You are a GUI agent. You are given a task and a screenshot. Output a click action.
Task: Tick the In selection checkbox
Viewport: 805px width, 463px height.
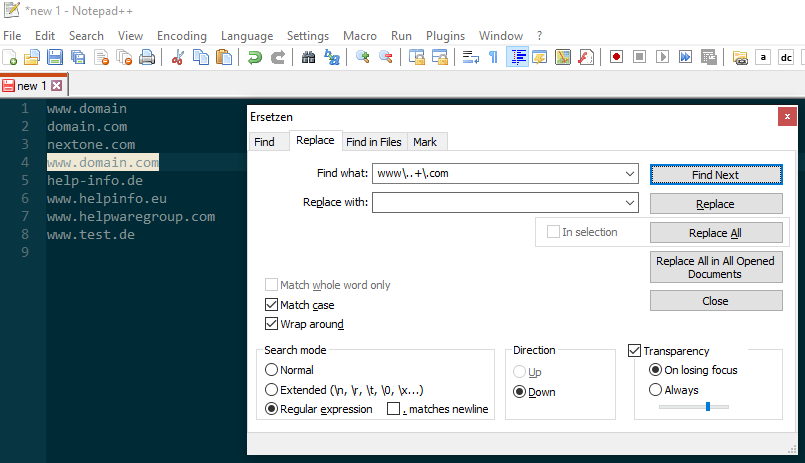tap(553, 232)
